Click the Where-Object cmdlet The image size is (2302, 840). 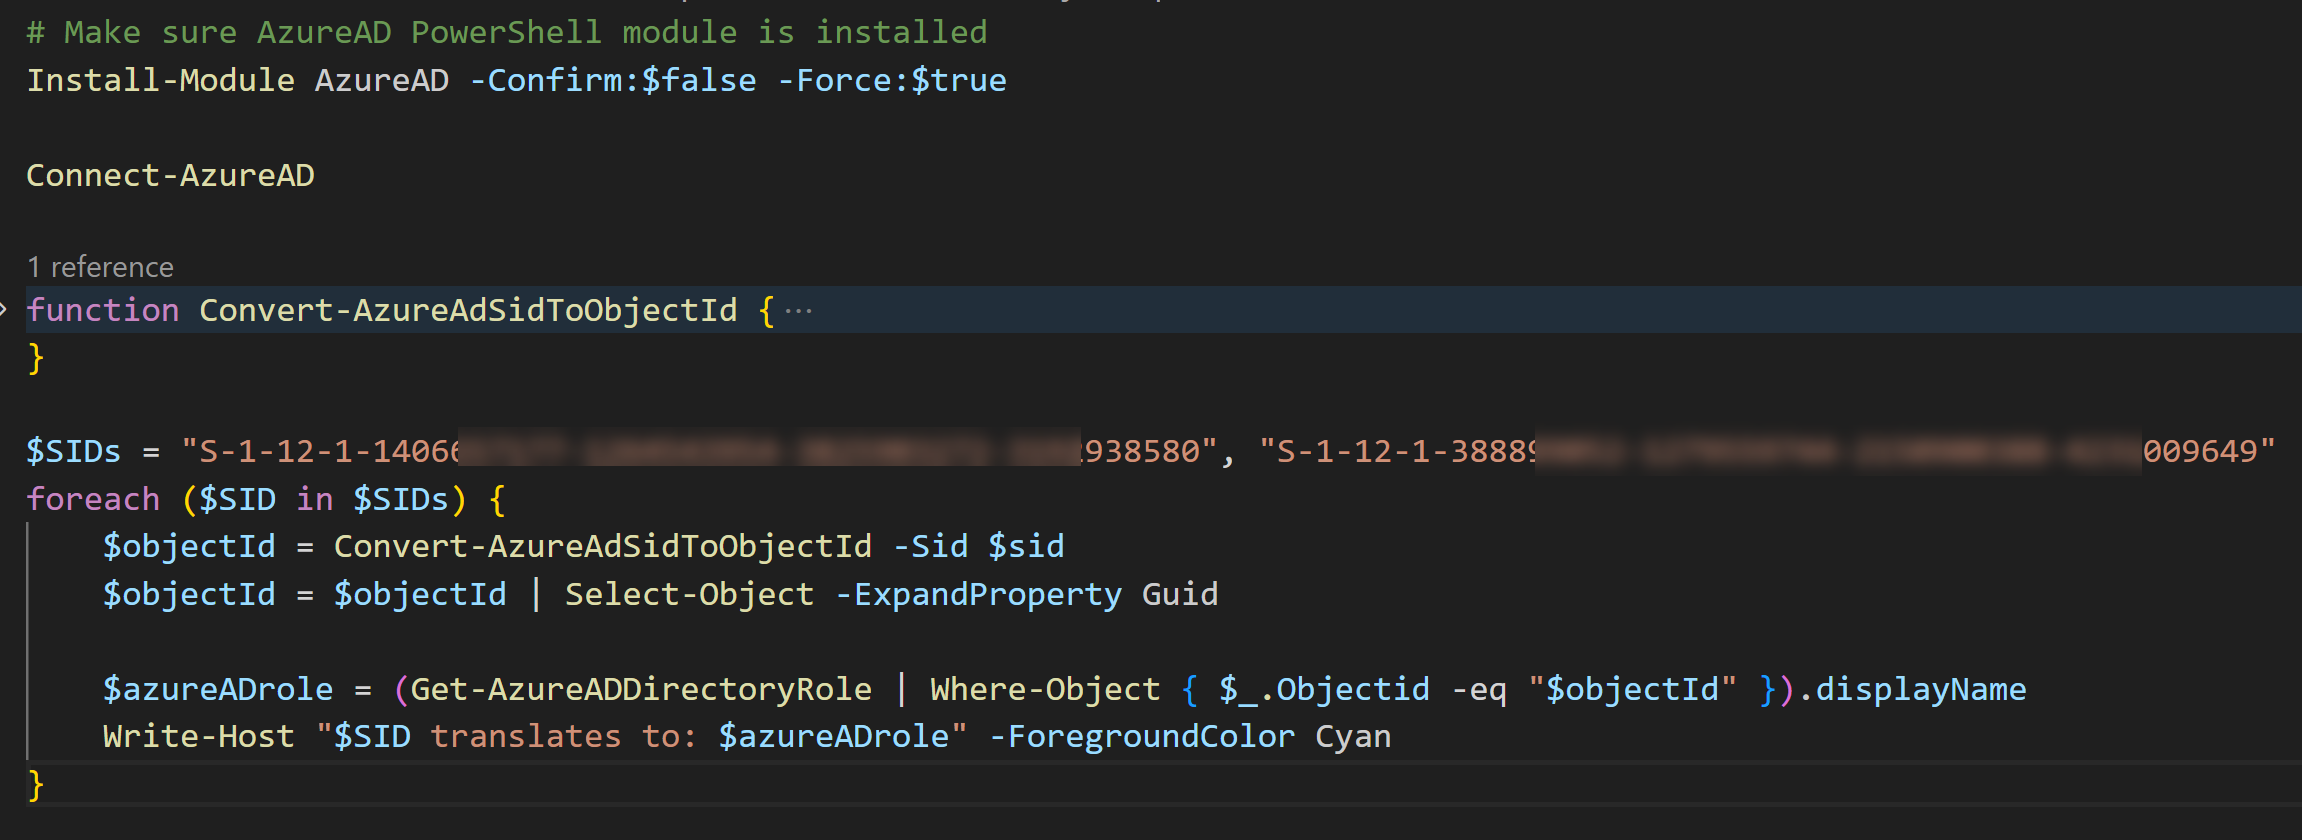coord(1044,690)
